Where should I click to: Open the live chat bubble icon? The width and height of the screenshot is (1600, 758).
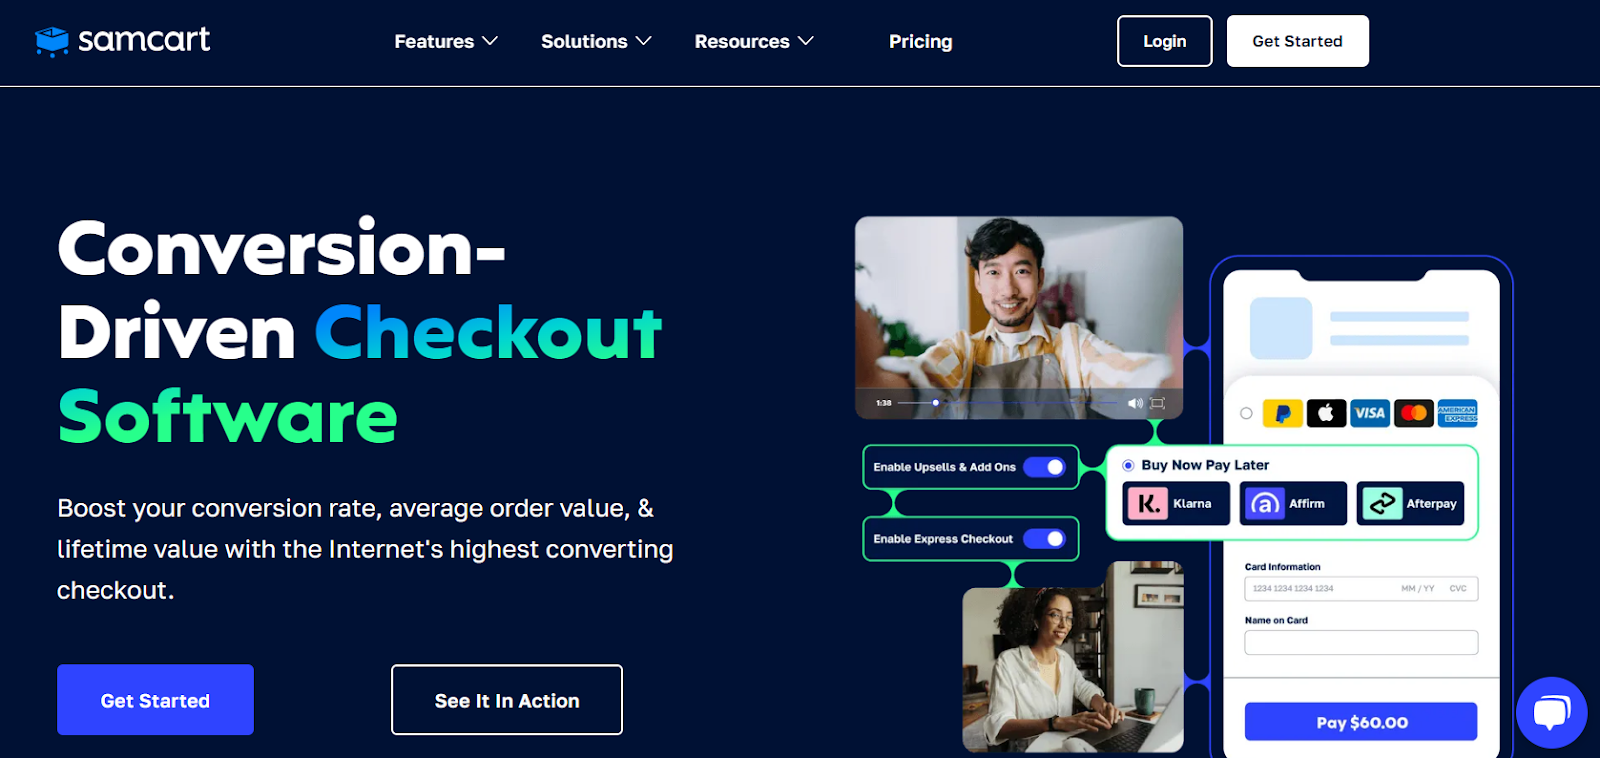(x=1551, y=712)
